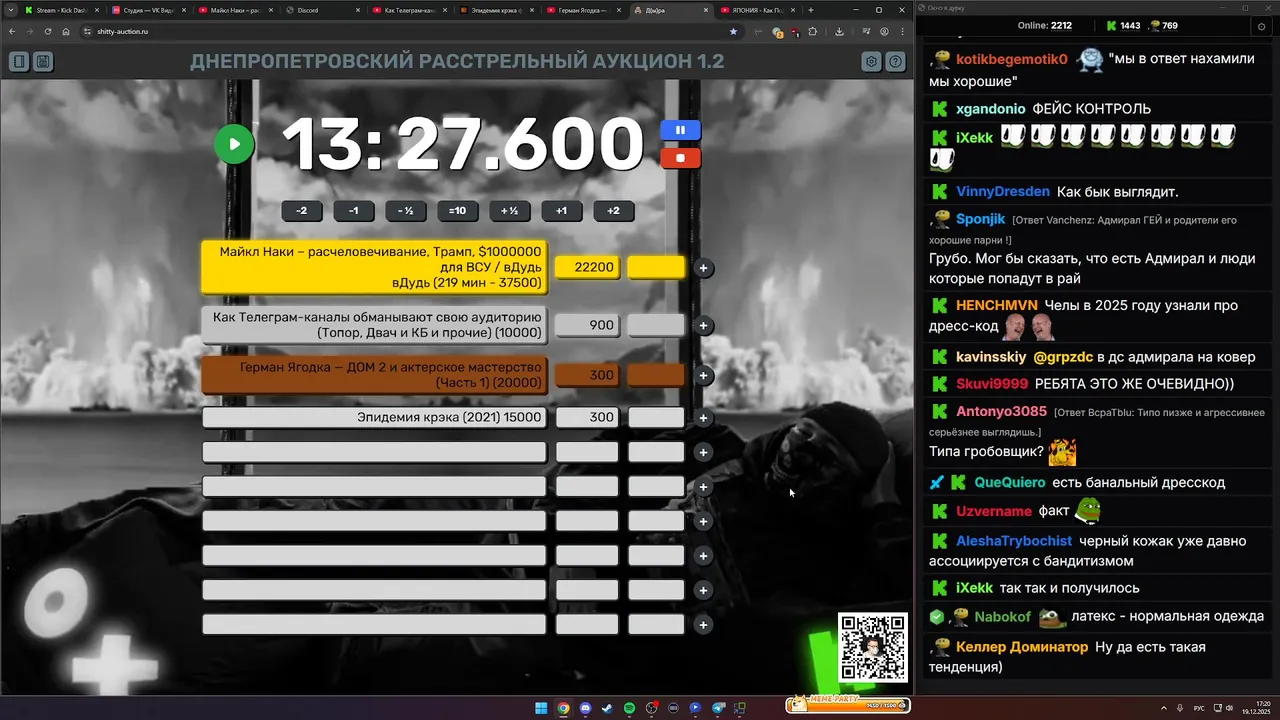Click plus button on Эпидемия крэка lot
The height and width of the screenshot is (720, 1280).
703,417
